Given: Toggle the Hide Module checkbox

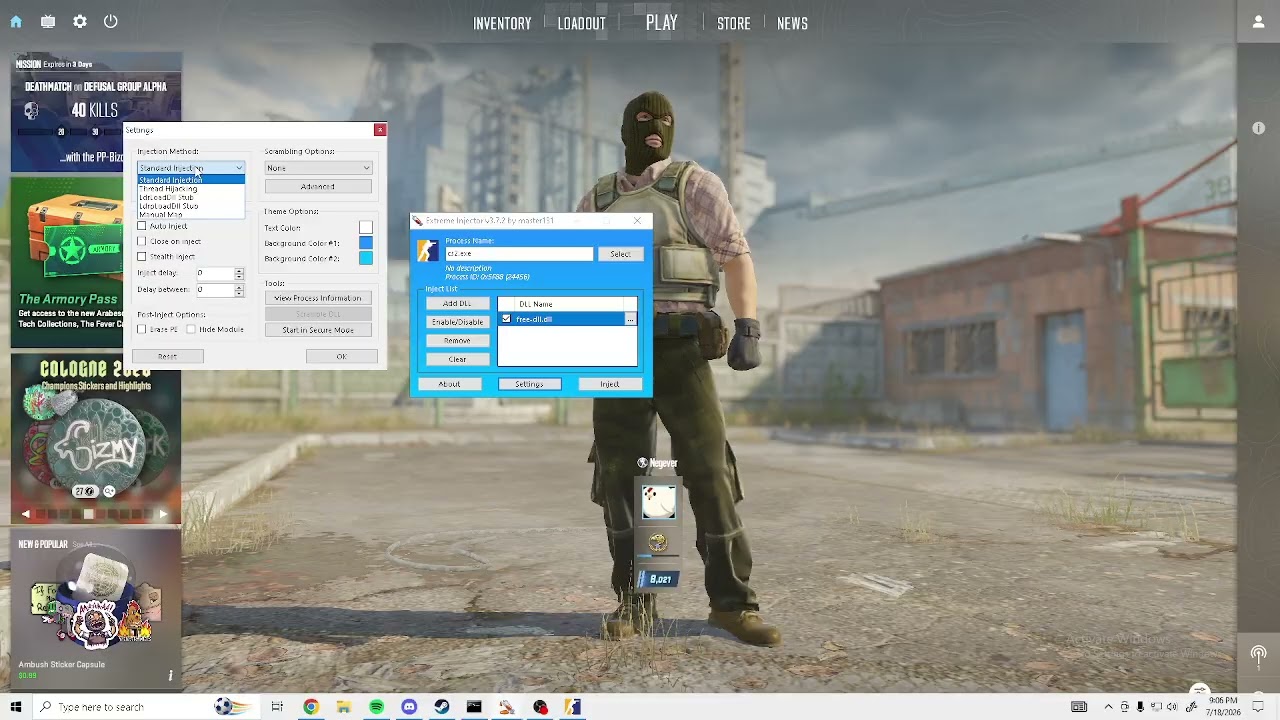Looking at the screenshot, I should [191, 329].
